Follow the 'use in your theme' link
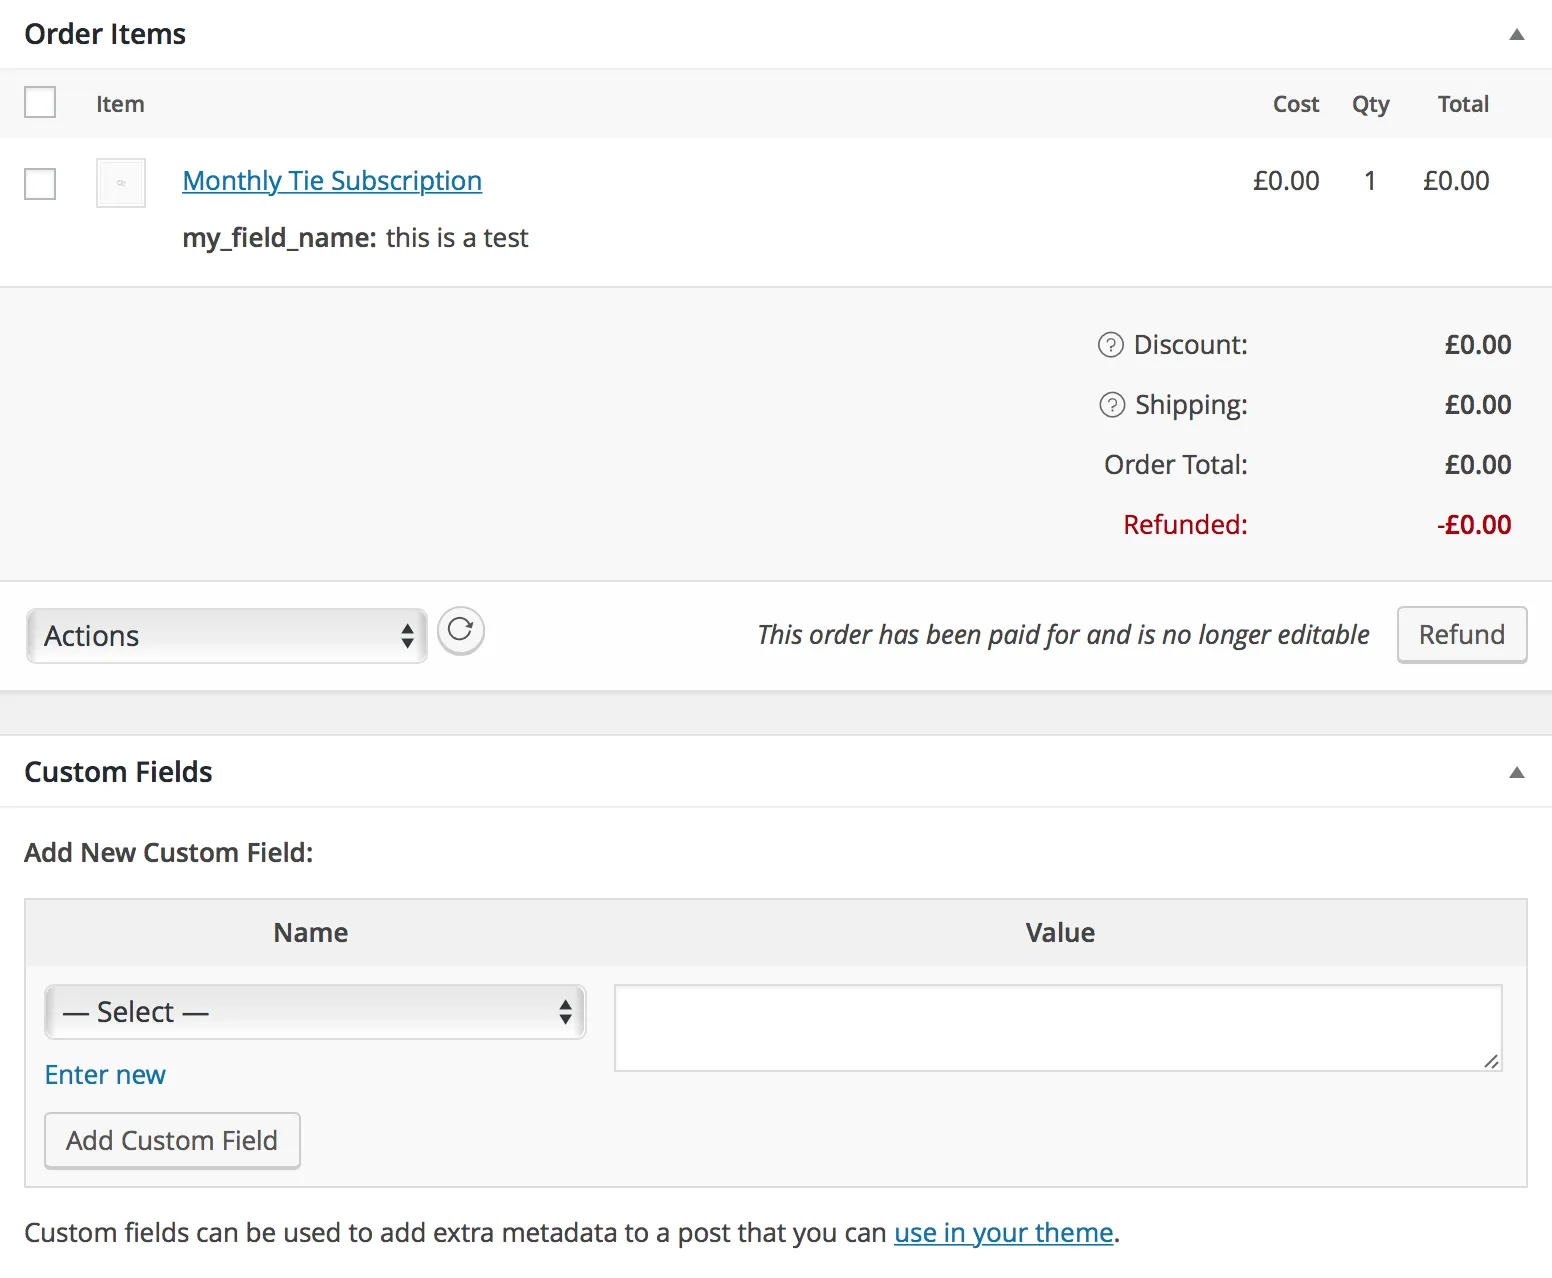The height and width of the screenshot is (1278, 1552). 1003,1233
